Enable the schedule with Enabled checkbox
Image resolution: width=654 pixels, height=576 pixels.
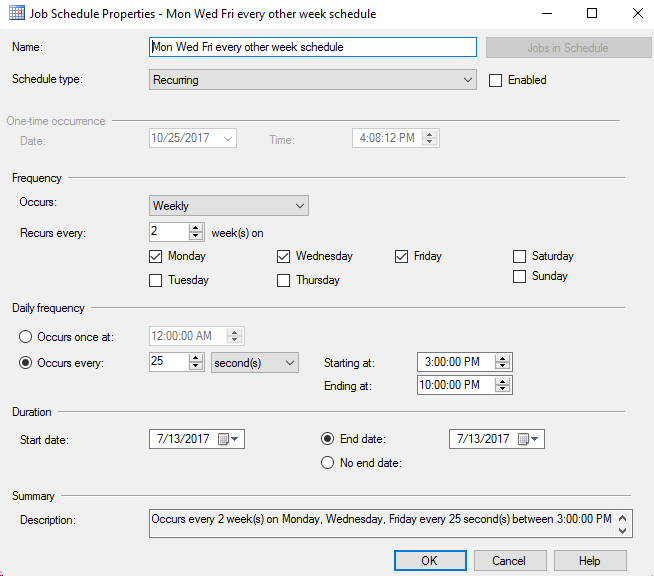click(495, 80)
